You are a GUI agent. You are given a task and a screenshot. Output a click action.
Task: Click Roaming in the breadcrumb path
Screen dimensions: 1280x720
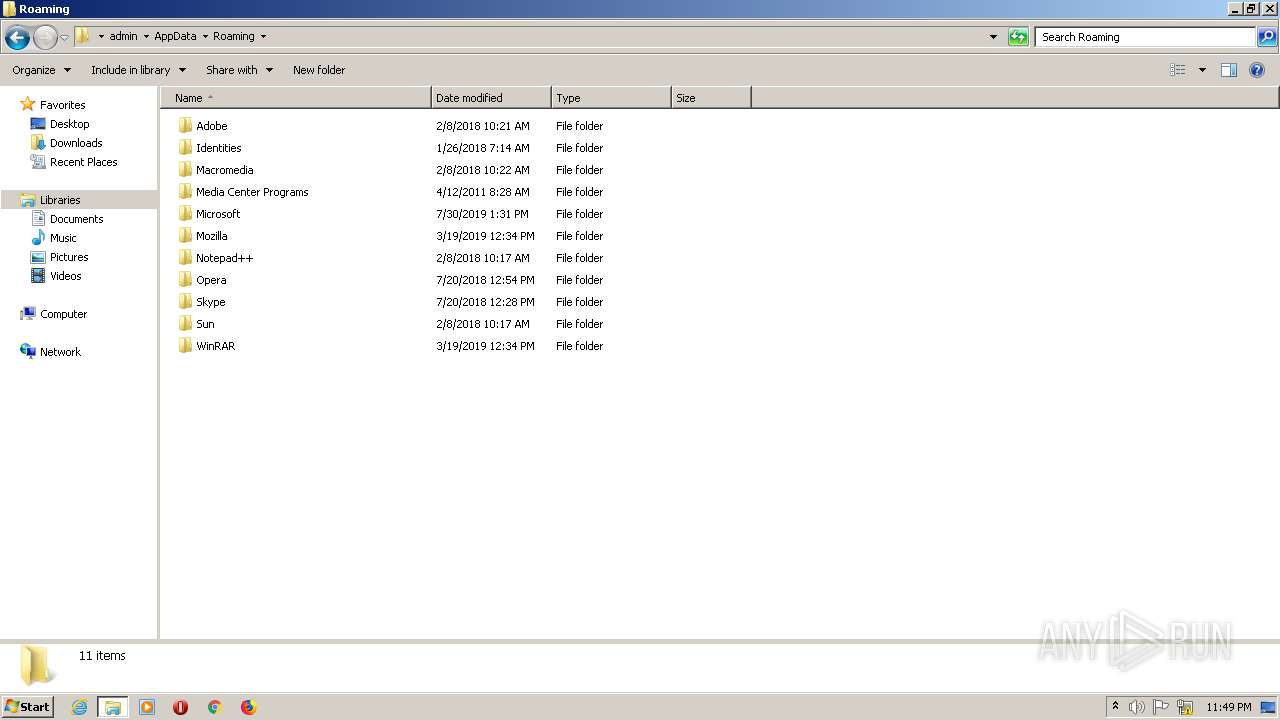tap(234, 36)
